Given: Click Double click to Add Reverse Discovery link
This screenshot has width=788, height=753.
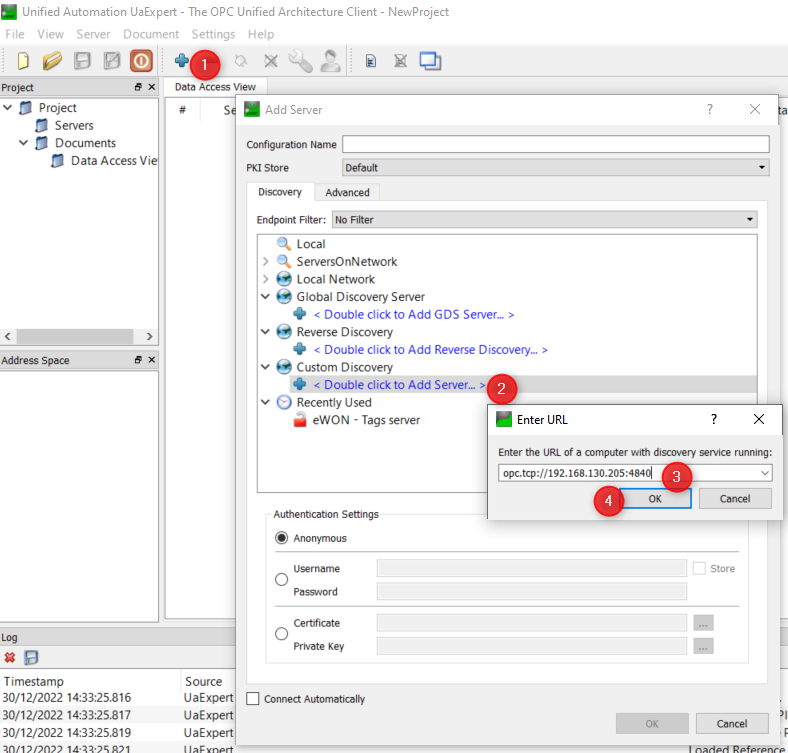Looking at the screenshot, I should (x=431, y=350).
